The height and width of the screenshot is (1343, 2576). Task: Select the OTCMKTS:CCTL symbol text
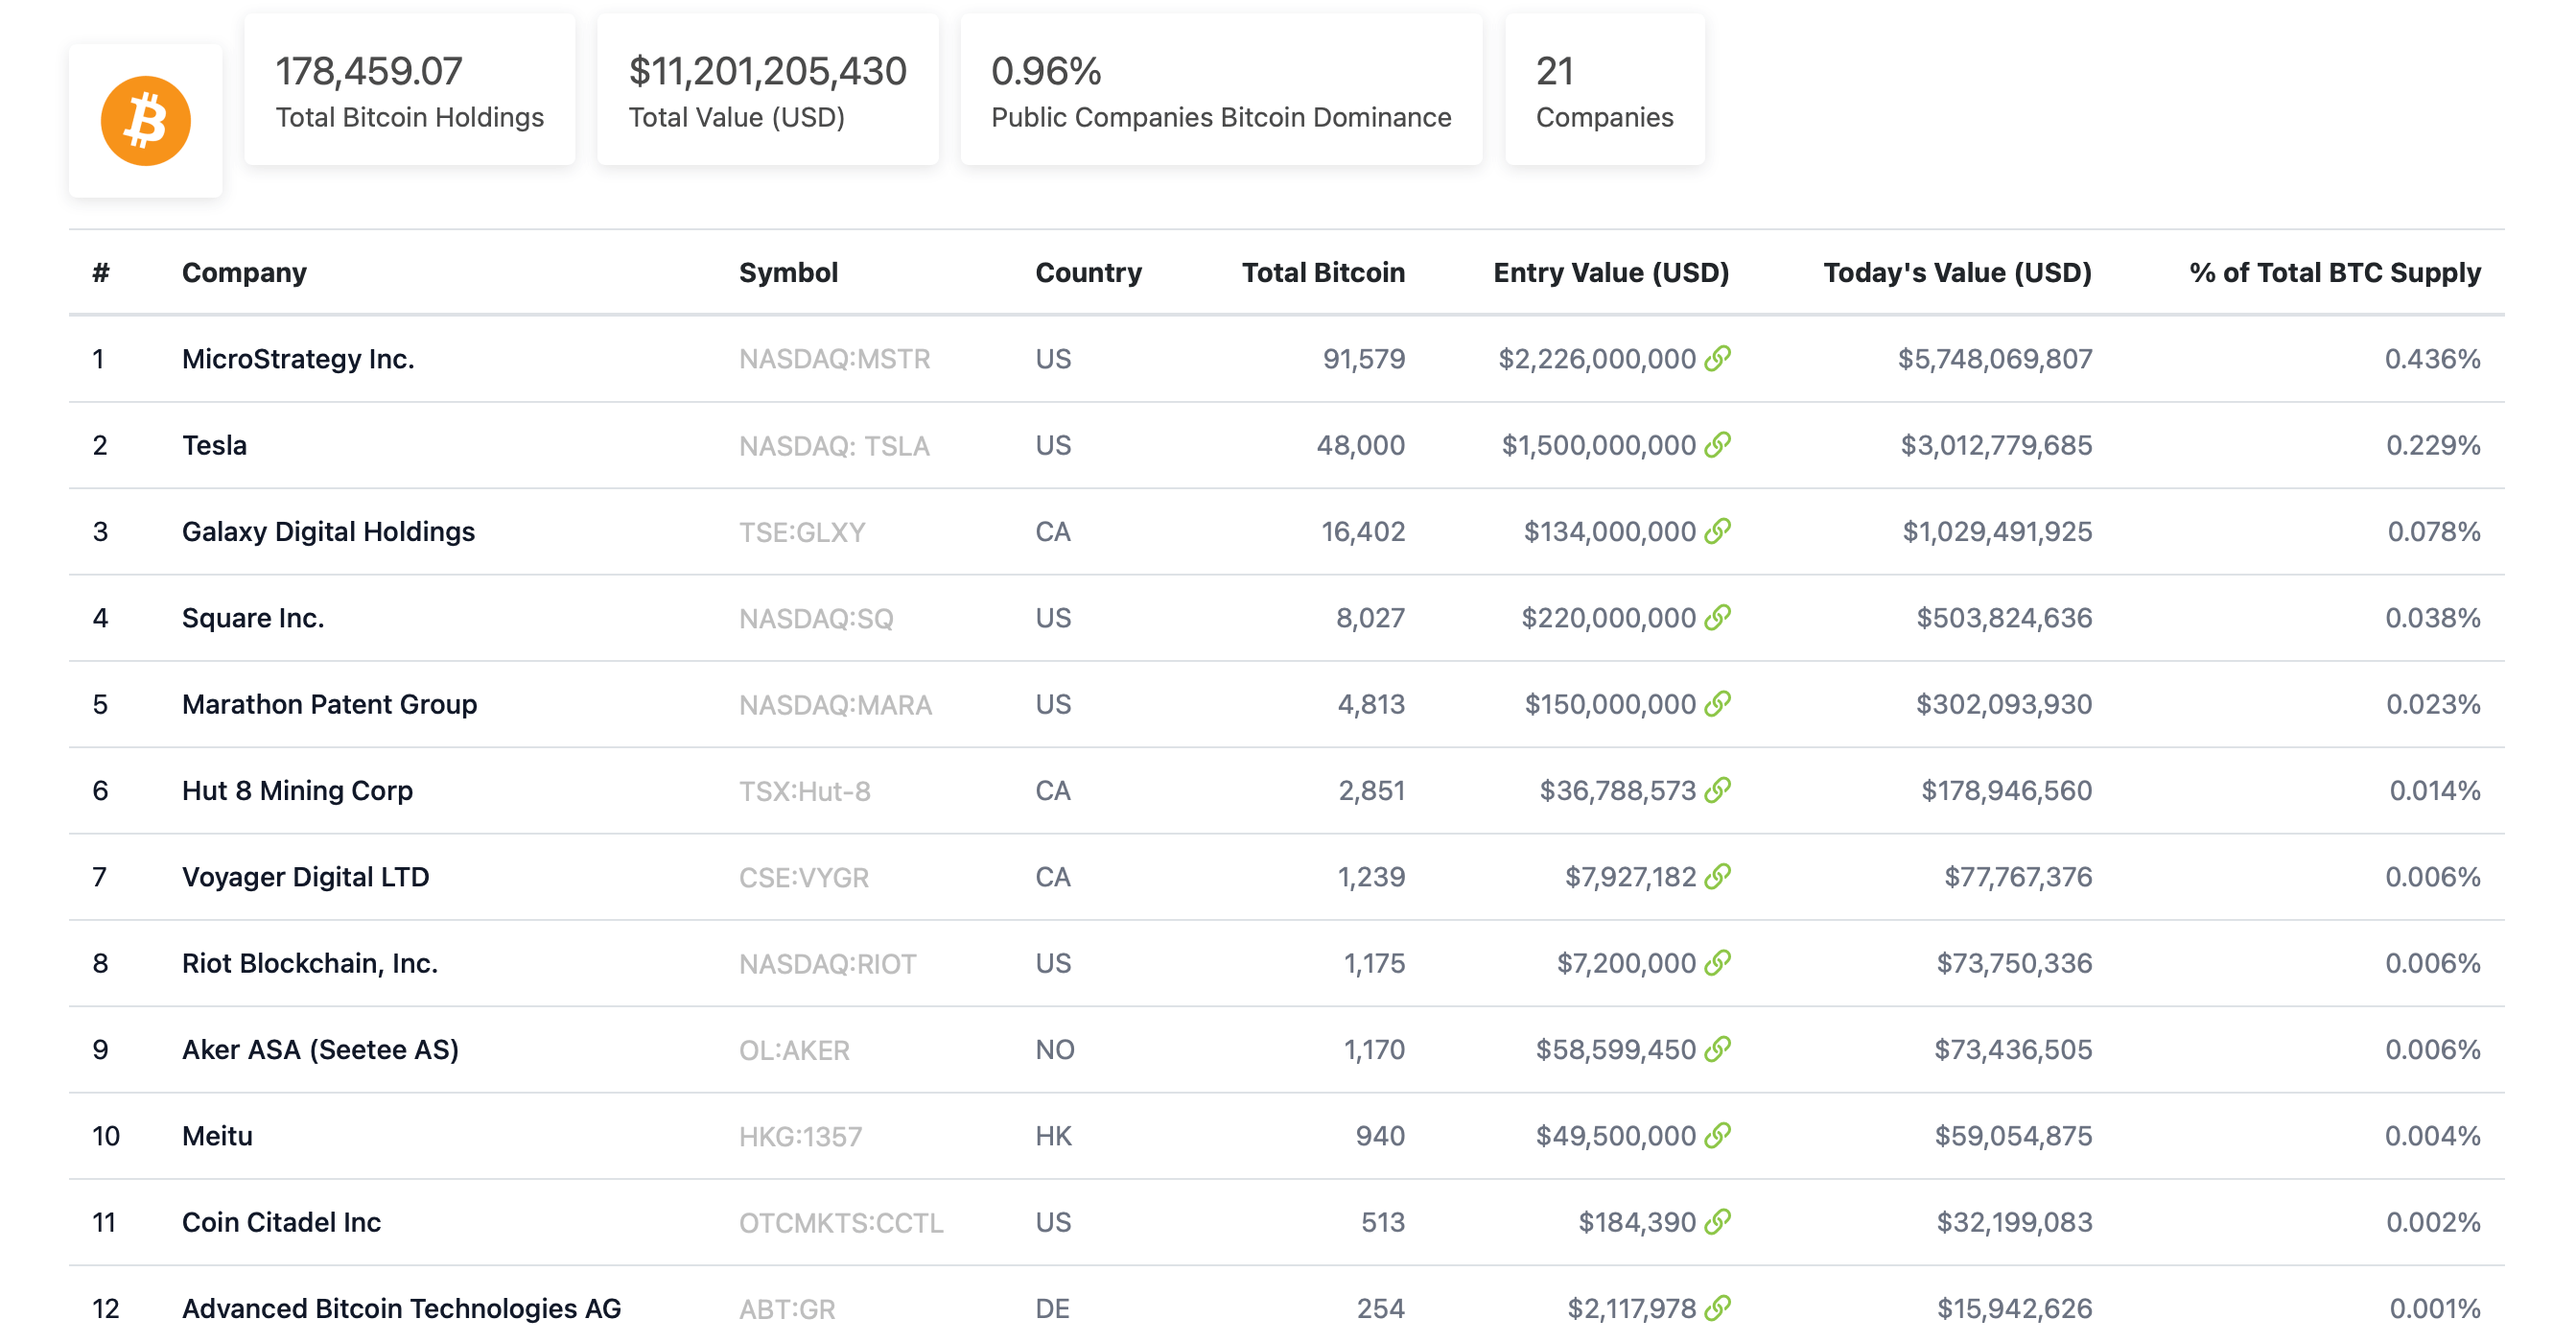click(x=841, y=1222)
